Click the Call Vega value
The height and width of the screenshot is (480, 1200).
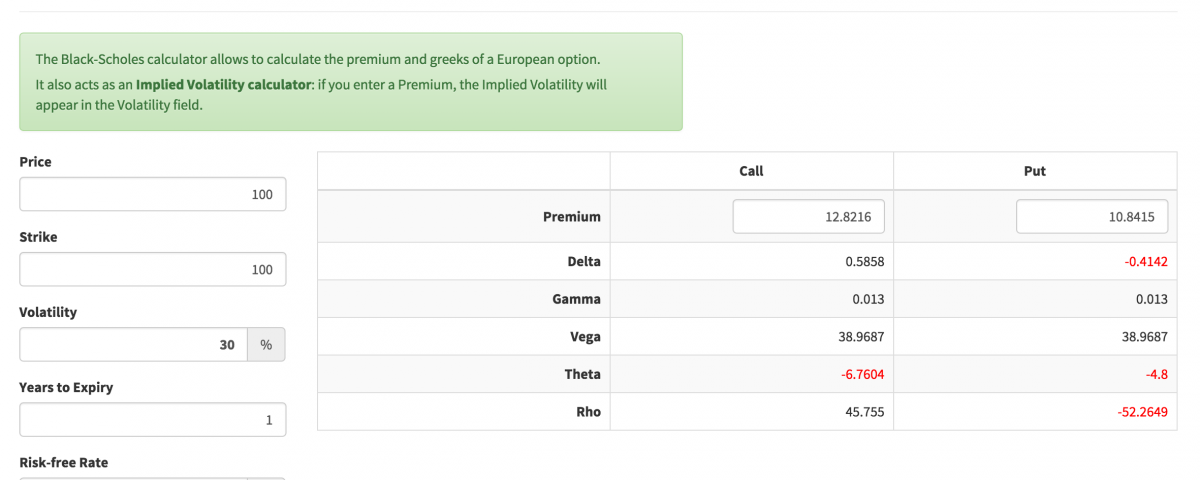860,337
